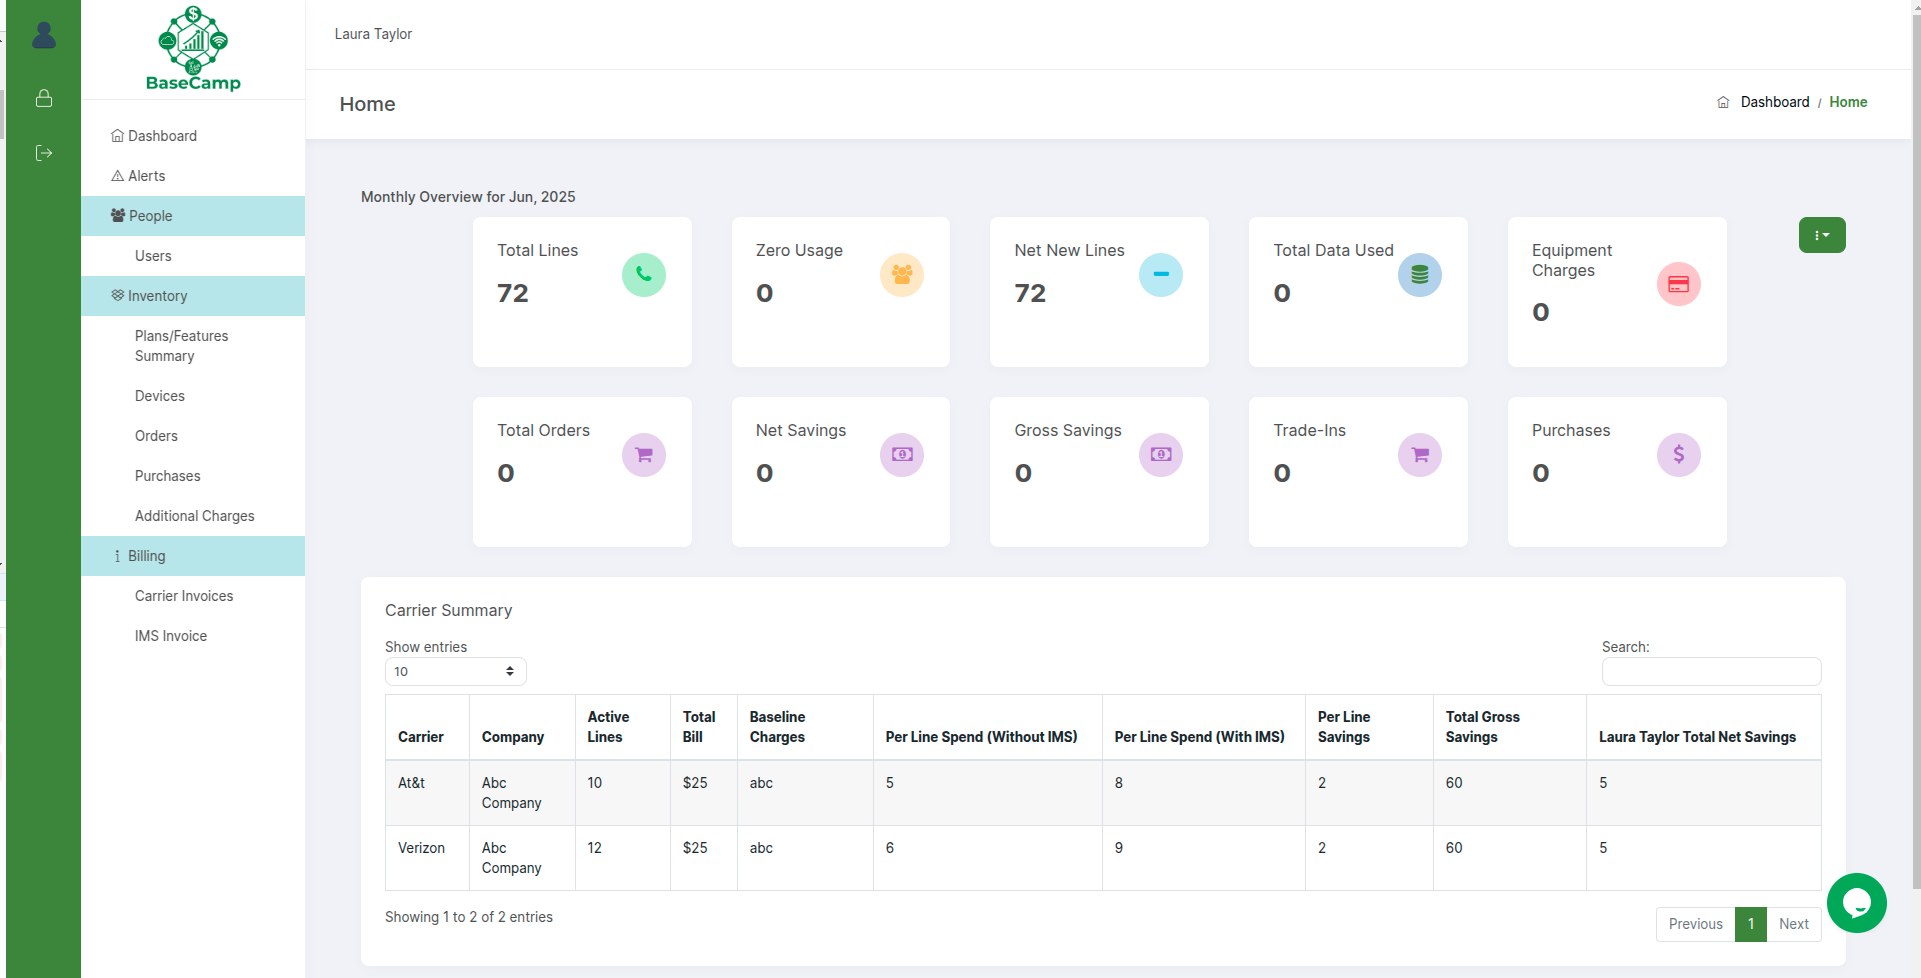
Task: Navigate to Carrier Invoices
Action: pos(184,595)
